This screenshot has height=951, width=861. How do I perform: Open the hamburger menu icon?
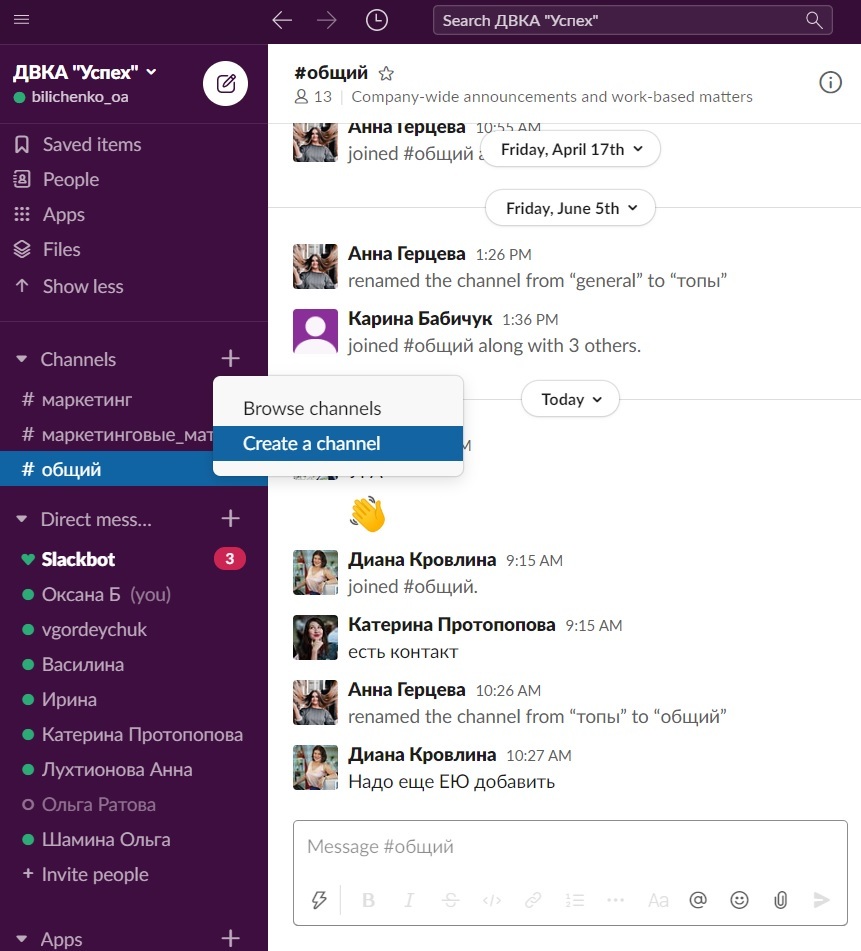(x=21, y=19)
